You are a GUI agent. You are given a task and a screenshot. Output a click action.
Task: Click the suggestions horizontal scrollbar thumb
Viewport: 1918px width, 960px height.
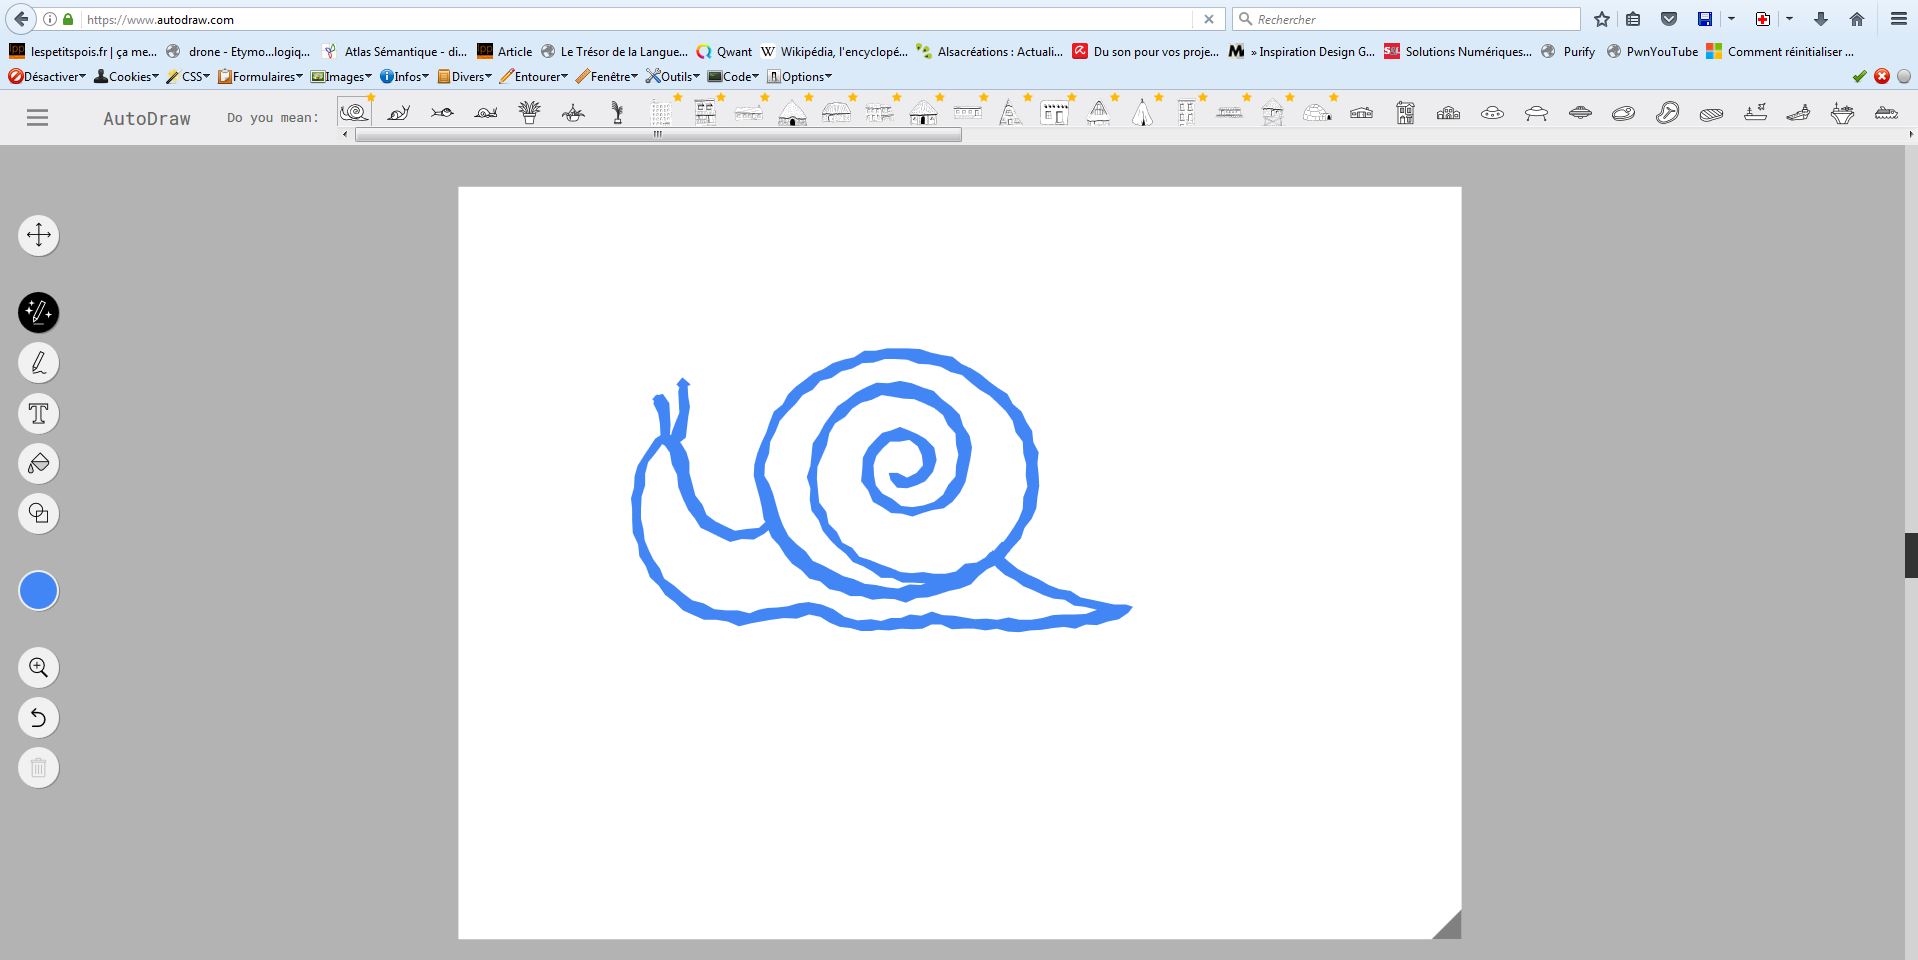coord(658,135)
